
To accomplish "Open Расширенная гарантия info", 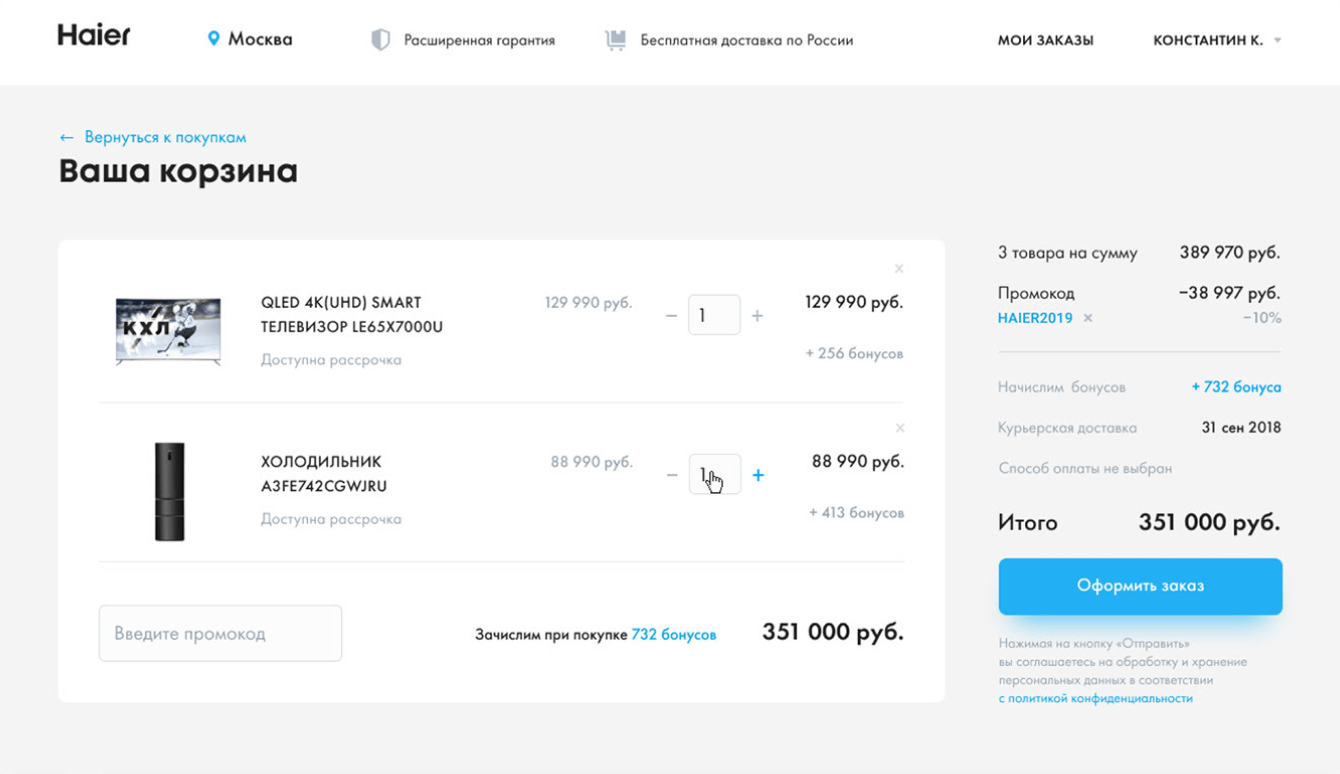I will pos(479,41).
